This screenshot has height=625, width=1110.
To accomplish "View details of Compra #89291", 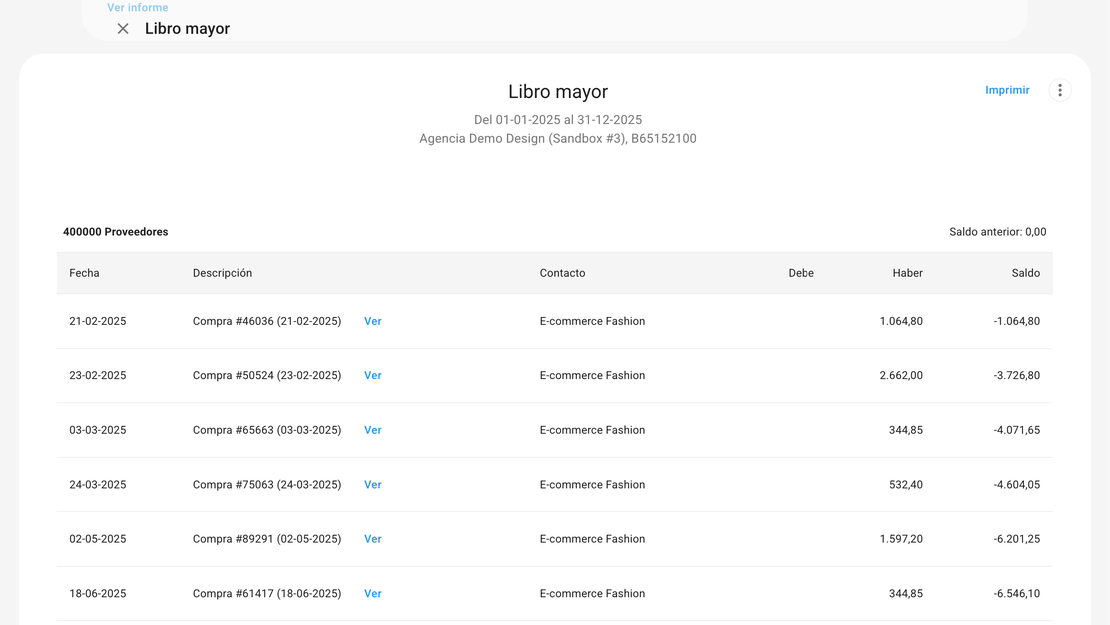I will coord(373,539).
